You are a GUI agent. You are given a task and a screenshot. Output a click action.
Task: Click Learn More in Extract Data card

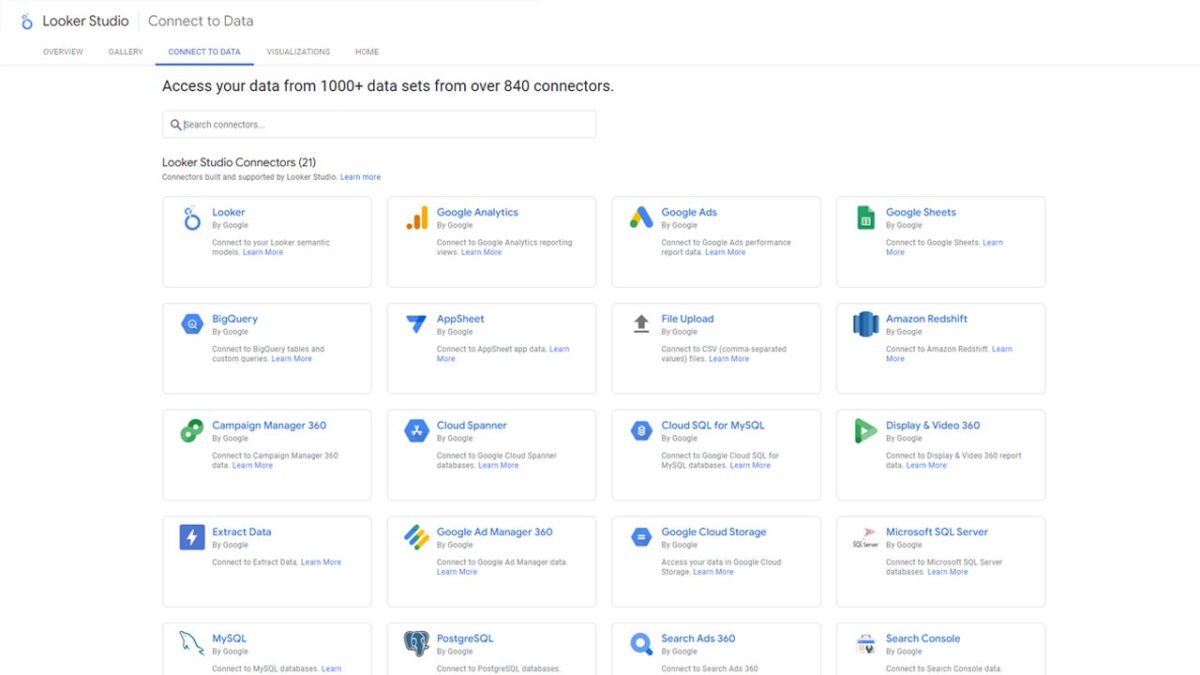coord(321,562)
